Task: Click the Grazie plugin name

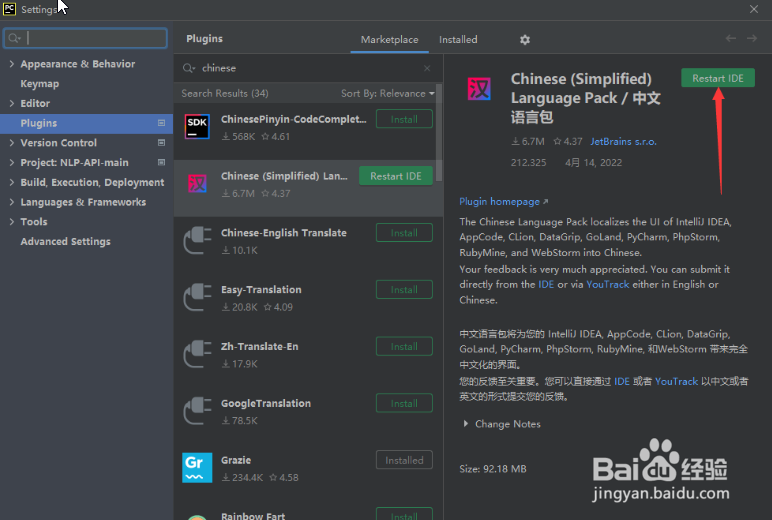Action: [236, 460]
